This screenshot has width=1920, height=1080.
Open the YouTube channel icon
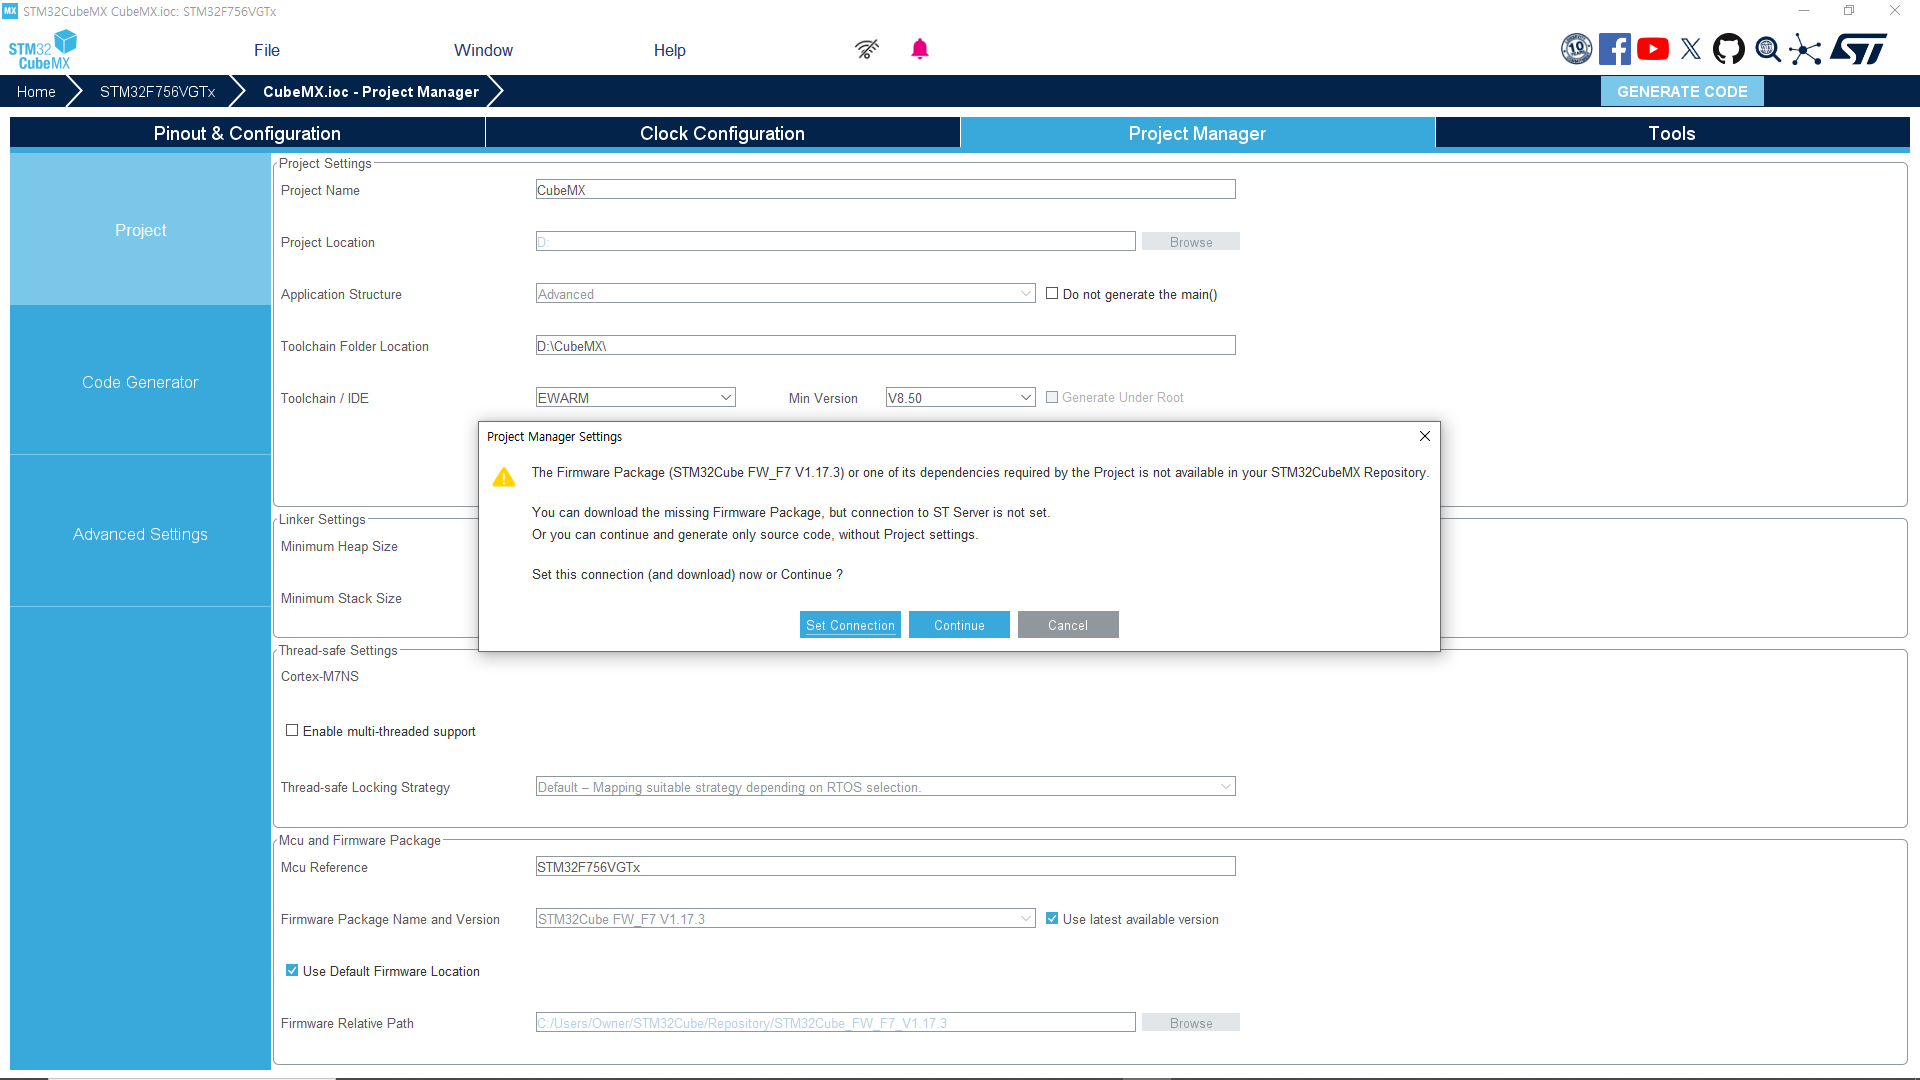pos(1652,48)
